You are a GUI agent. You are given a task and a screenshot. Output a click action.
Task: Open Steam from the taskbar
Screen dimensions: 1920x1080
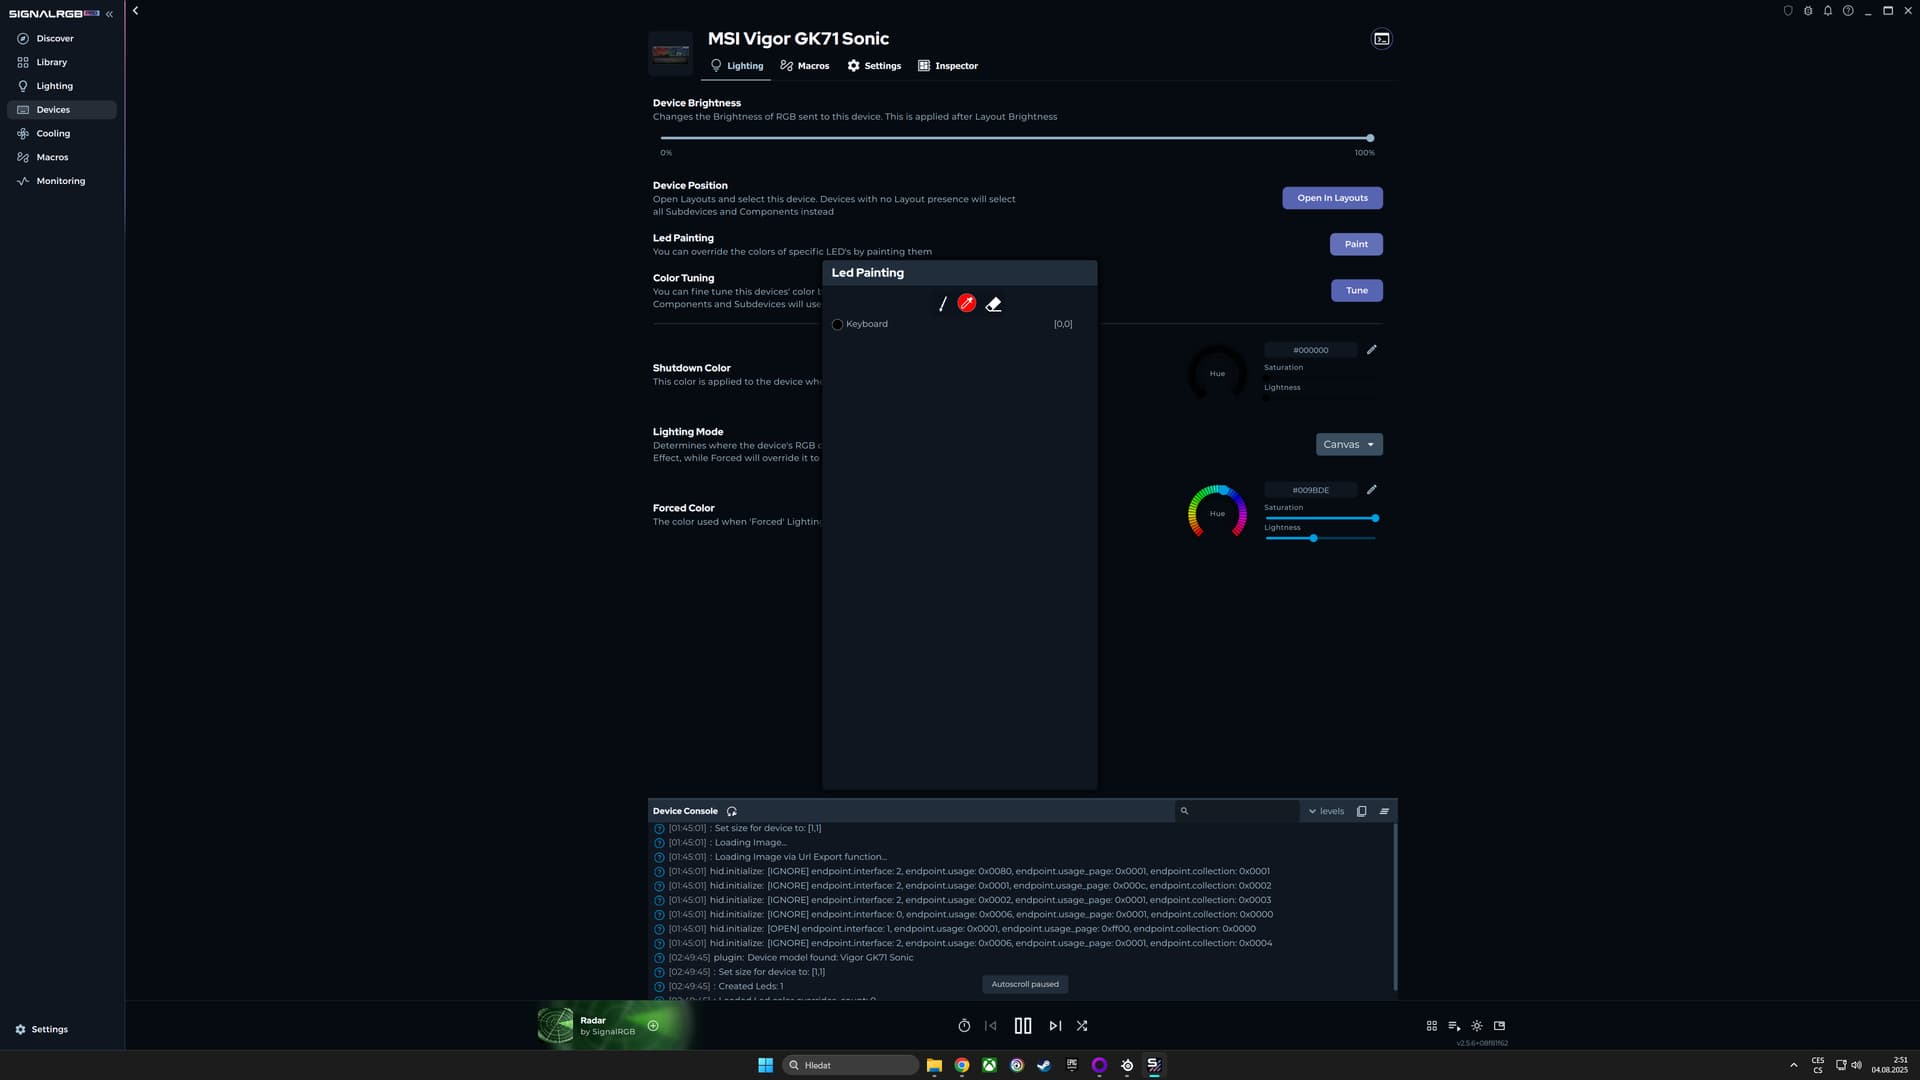click(x=1044, y=1065)
